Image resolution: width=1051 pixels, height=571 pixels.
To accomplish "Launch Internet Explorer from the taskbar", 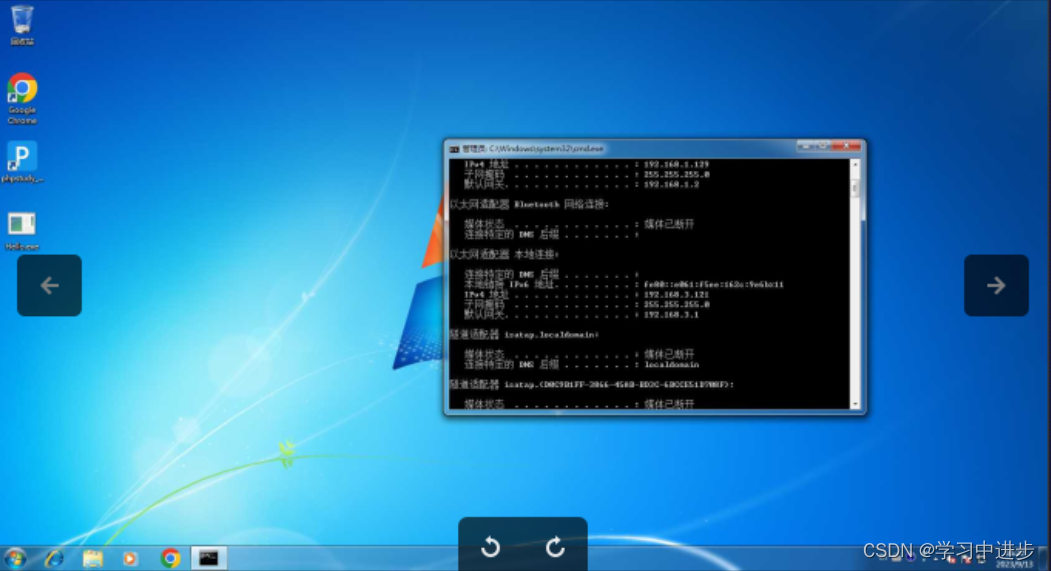I will [x=54, y=558].
